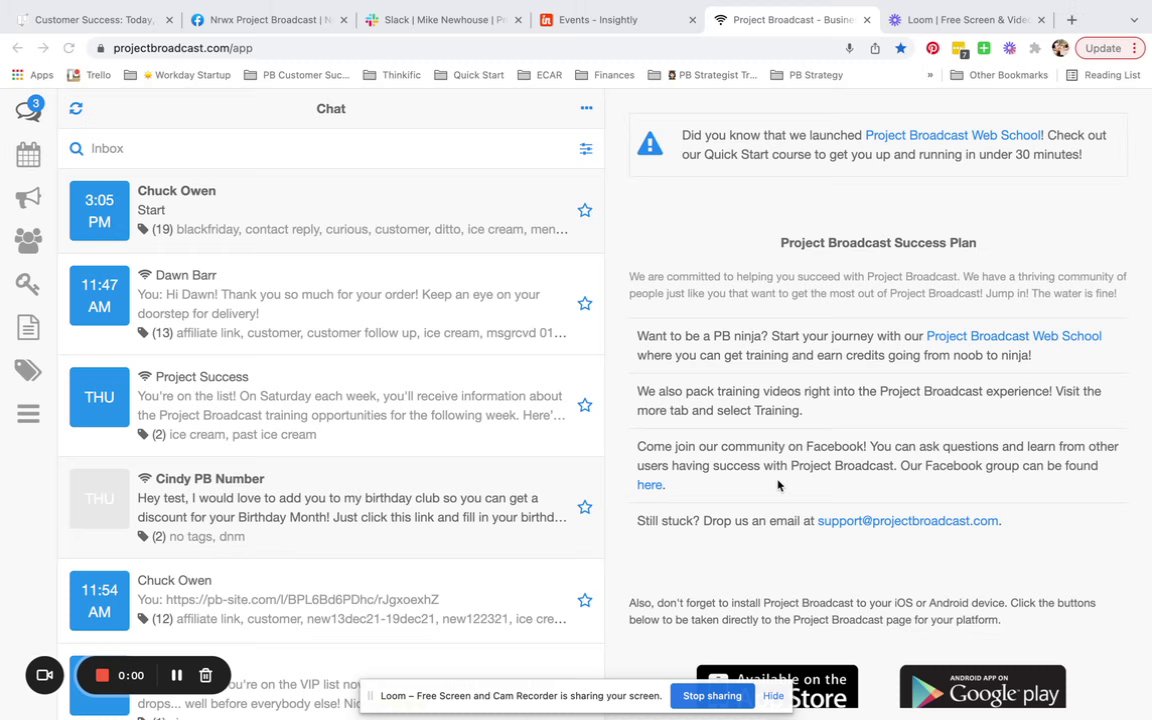1152x720 pixels.
Task: Switch to the Slack Mike Newhouse tab
Action: click(443, 20)
